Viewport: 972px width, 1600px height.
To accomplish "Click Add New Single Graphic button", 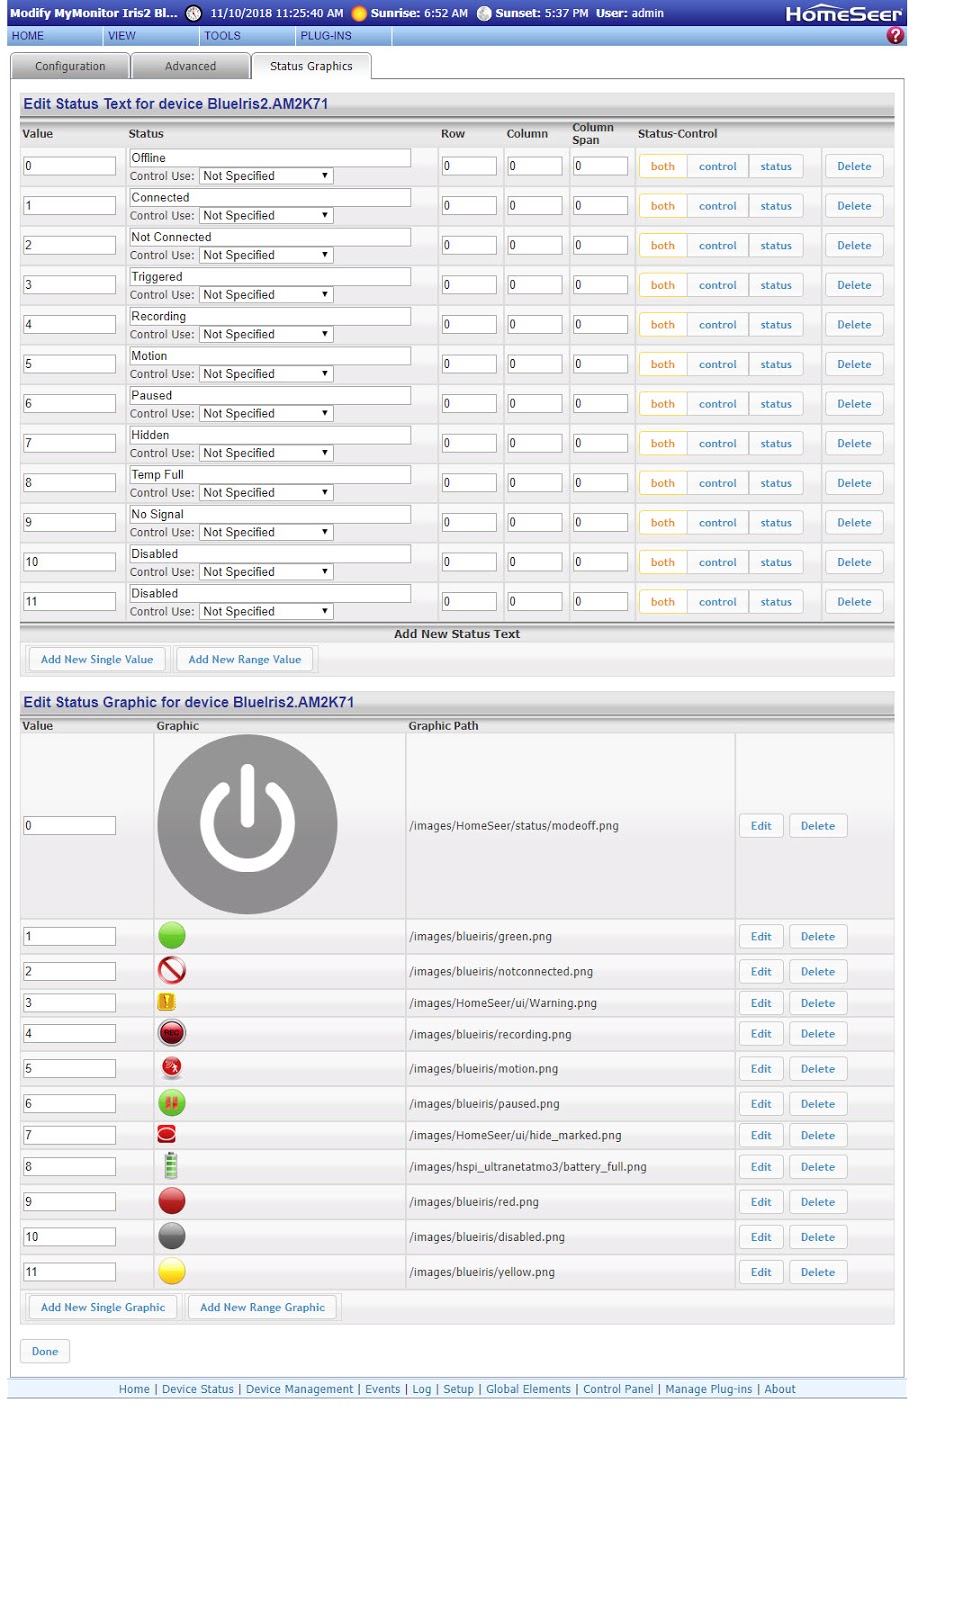I will click(103, 1307).
